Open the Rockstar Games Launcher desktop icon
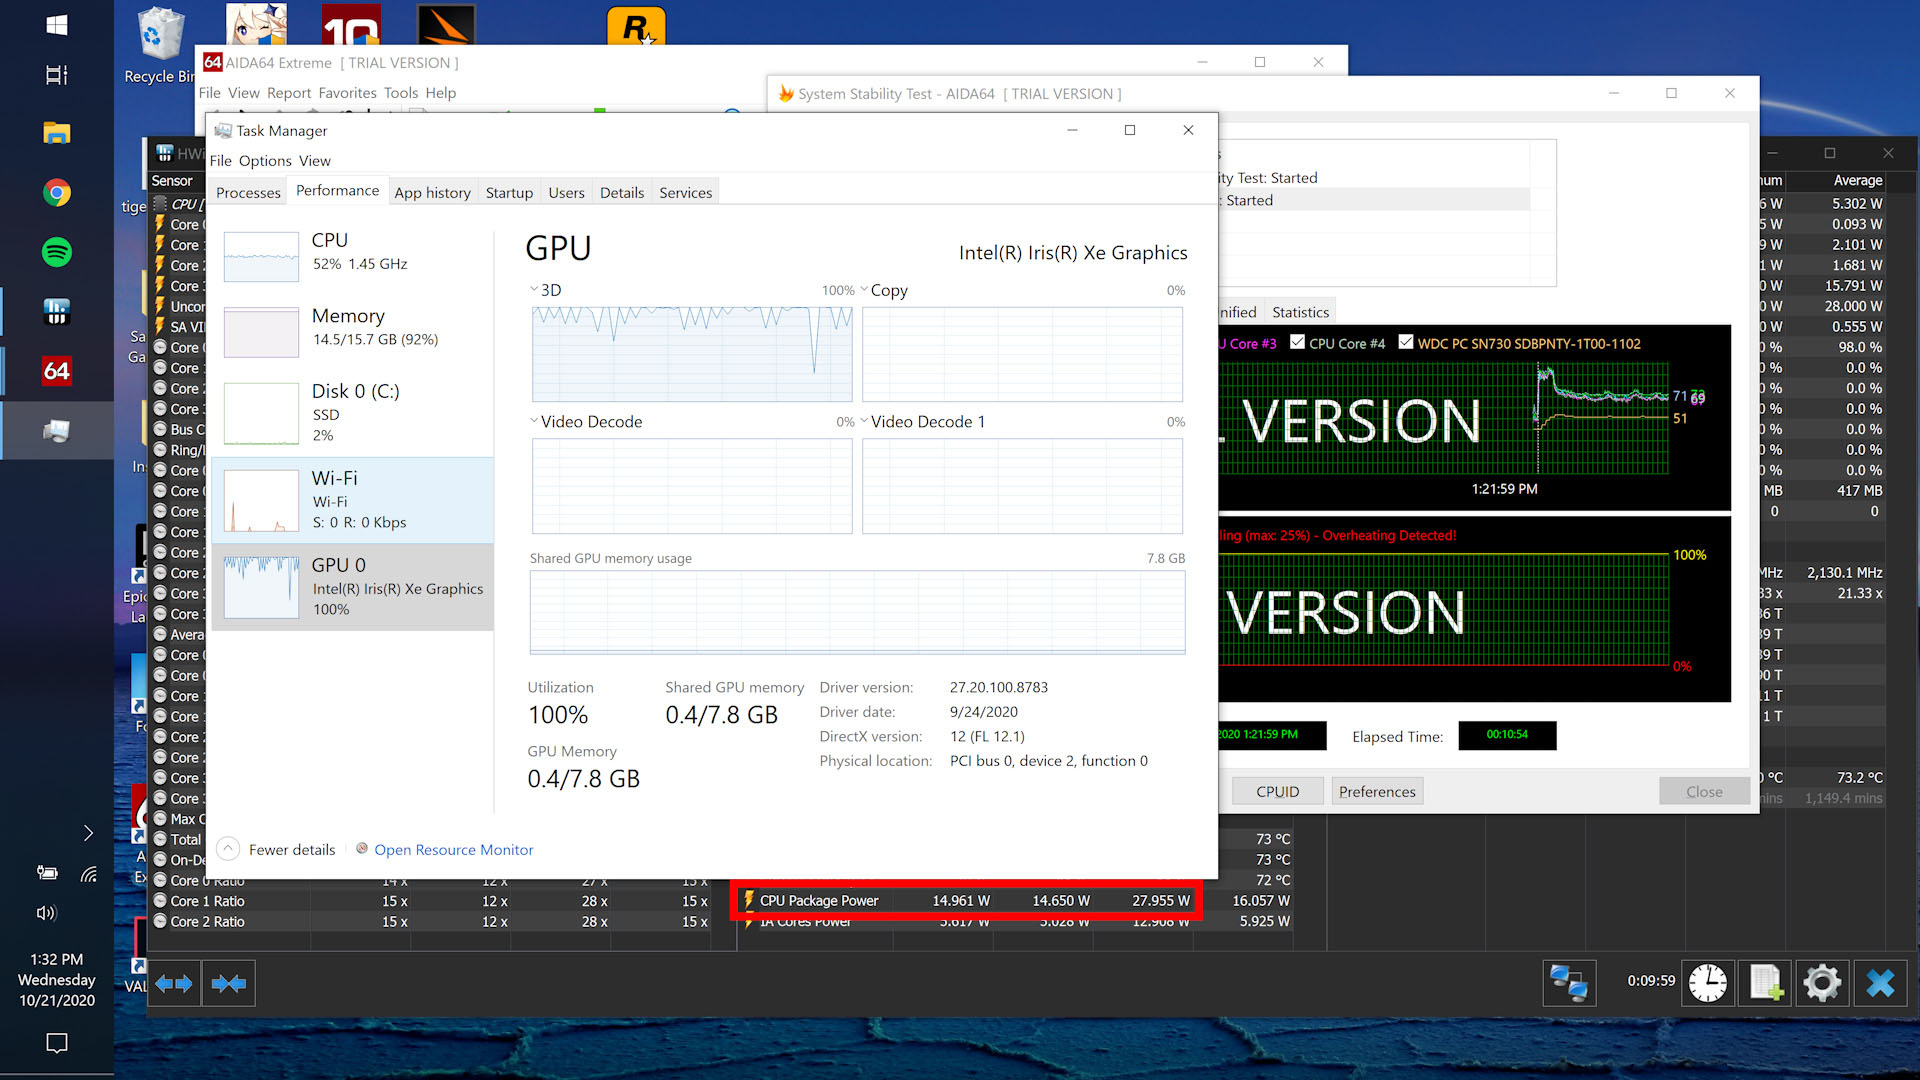The image size is (1920, 1080). click(x=636, y=26)
